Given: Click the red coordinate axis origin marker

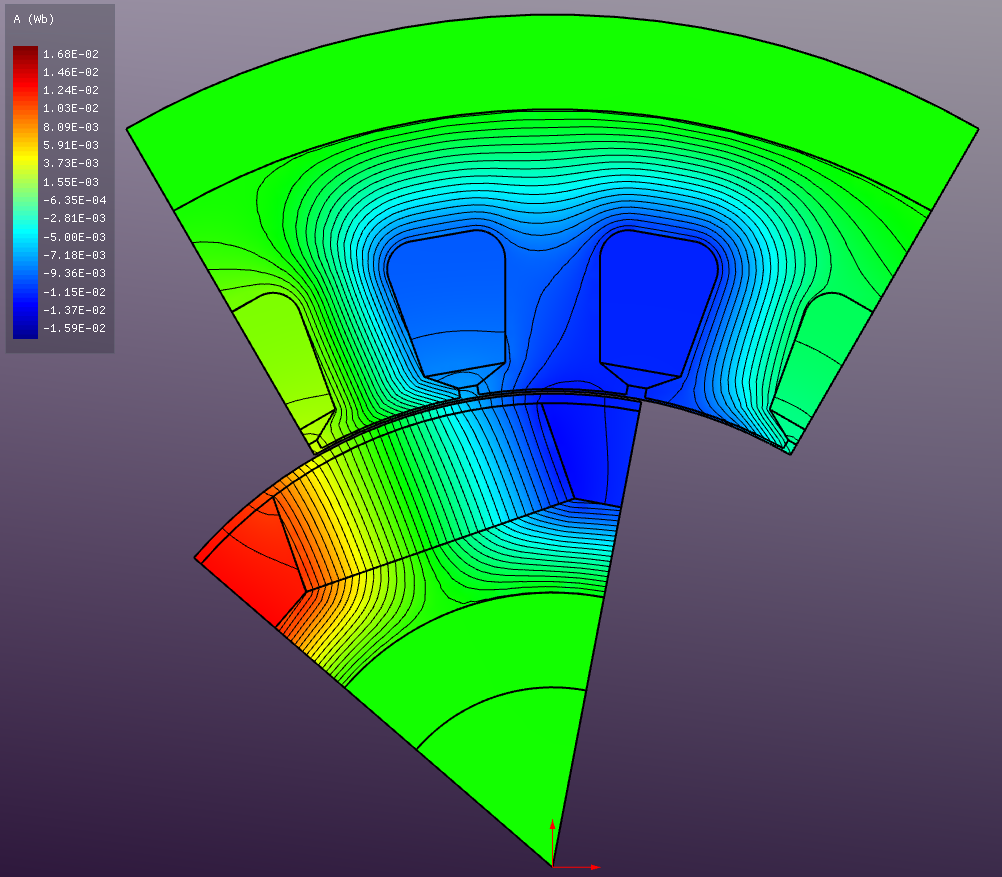Looking at the screenshot, I should pos(552,866).
